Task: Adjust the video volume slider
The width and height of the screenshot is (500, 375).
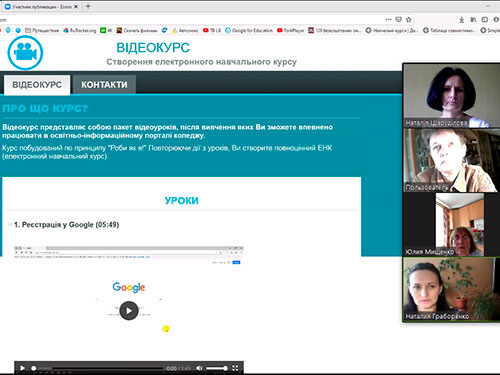Action: click(x=217, y=368)
